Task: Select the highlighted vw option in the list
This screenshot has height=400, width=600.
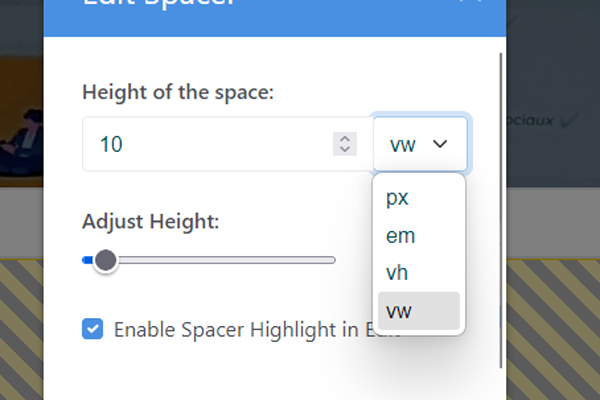Action: [419, 310]
